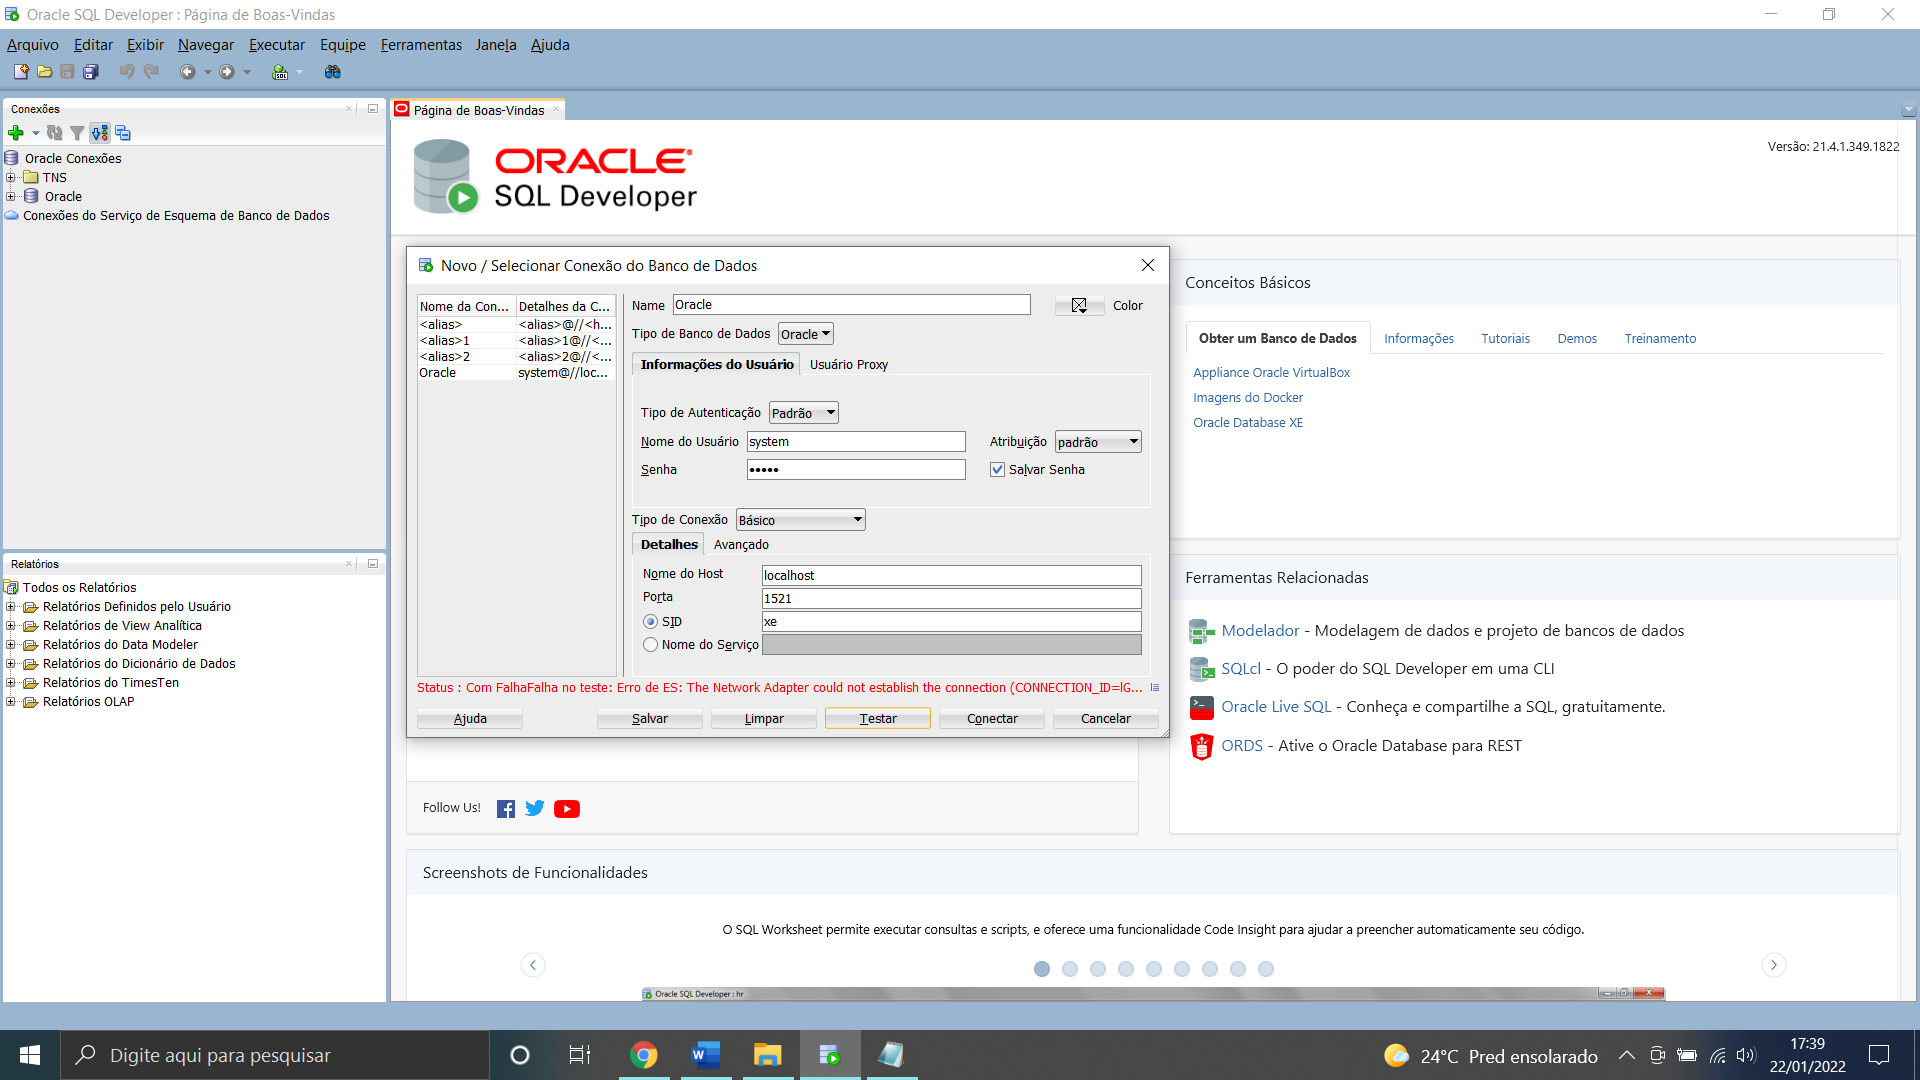Click the Cancelar button

[x=1106, y=719]
